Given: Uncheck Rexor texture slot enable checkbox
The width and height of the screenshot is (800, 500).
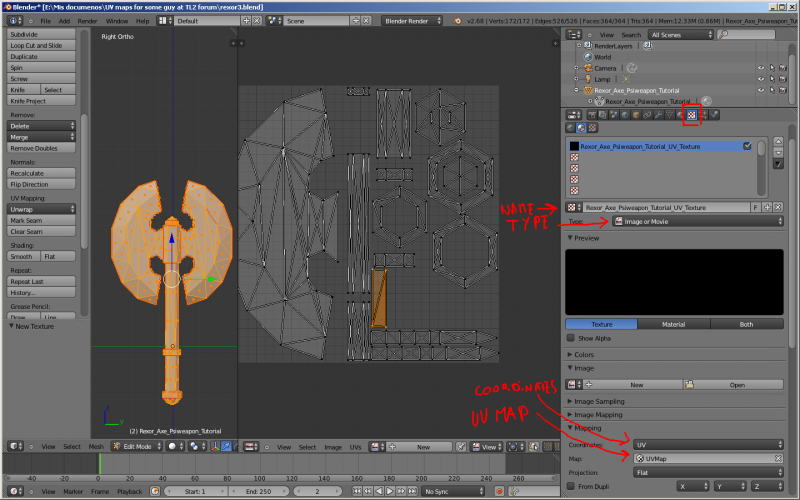Looking at the screenshot, I should click(747, 146).
